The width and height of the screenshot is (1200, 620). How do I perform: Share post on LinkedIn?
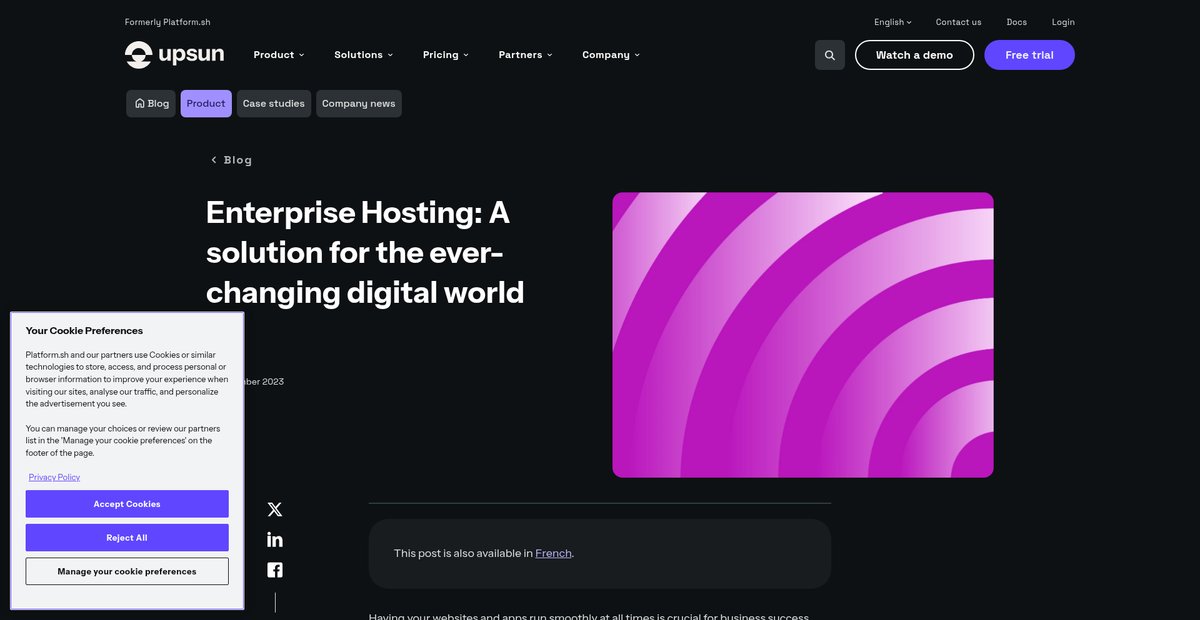275,540
